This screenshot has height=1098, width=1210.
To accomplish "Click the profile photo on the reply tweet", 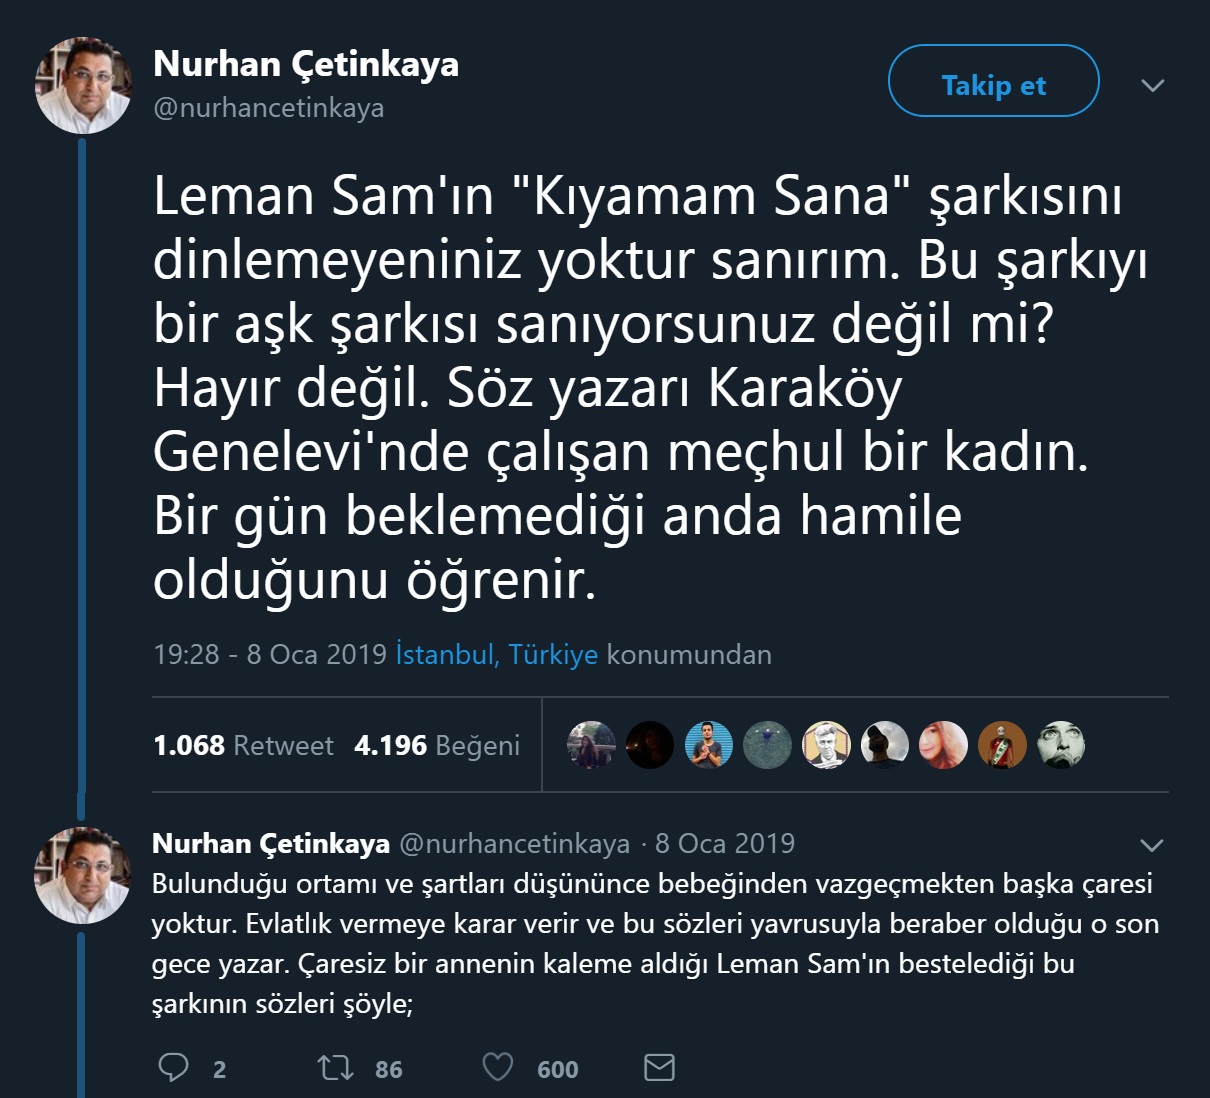I will (x=83, y=874).
